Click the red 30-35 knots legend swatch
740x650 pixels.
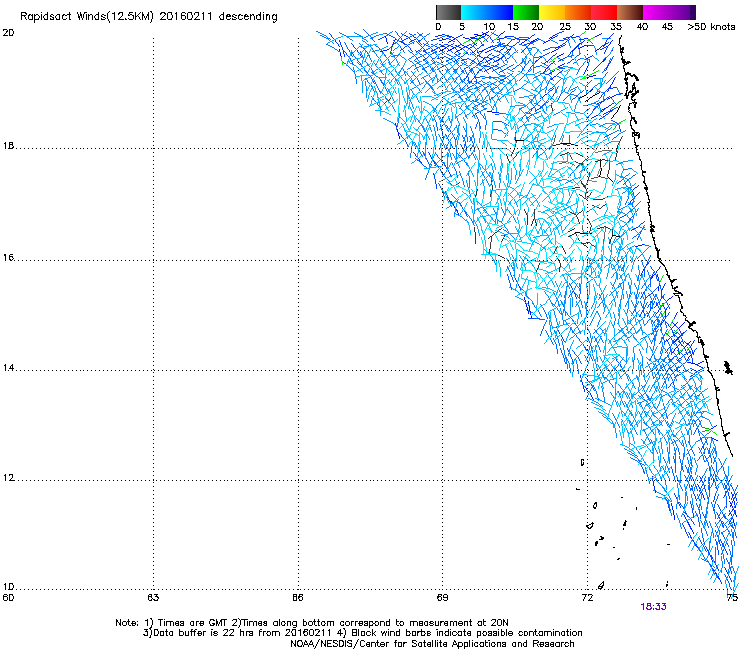[604, 12]
